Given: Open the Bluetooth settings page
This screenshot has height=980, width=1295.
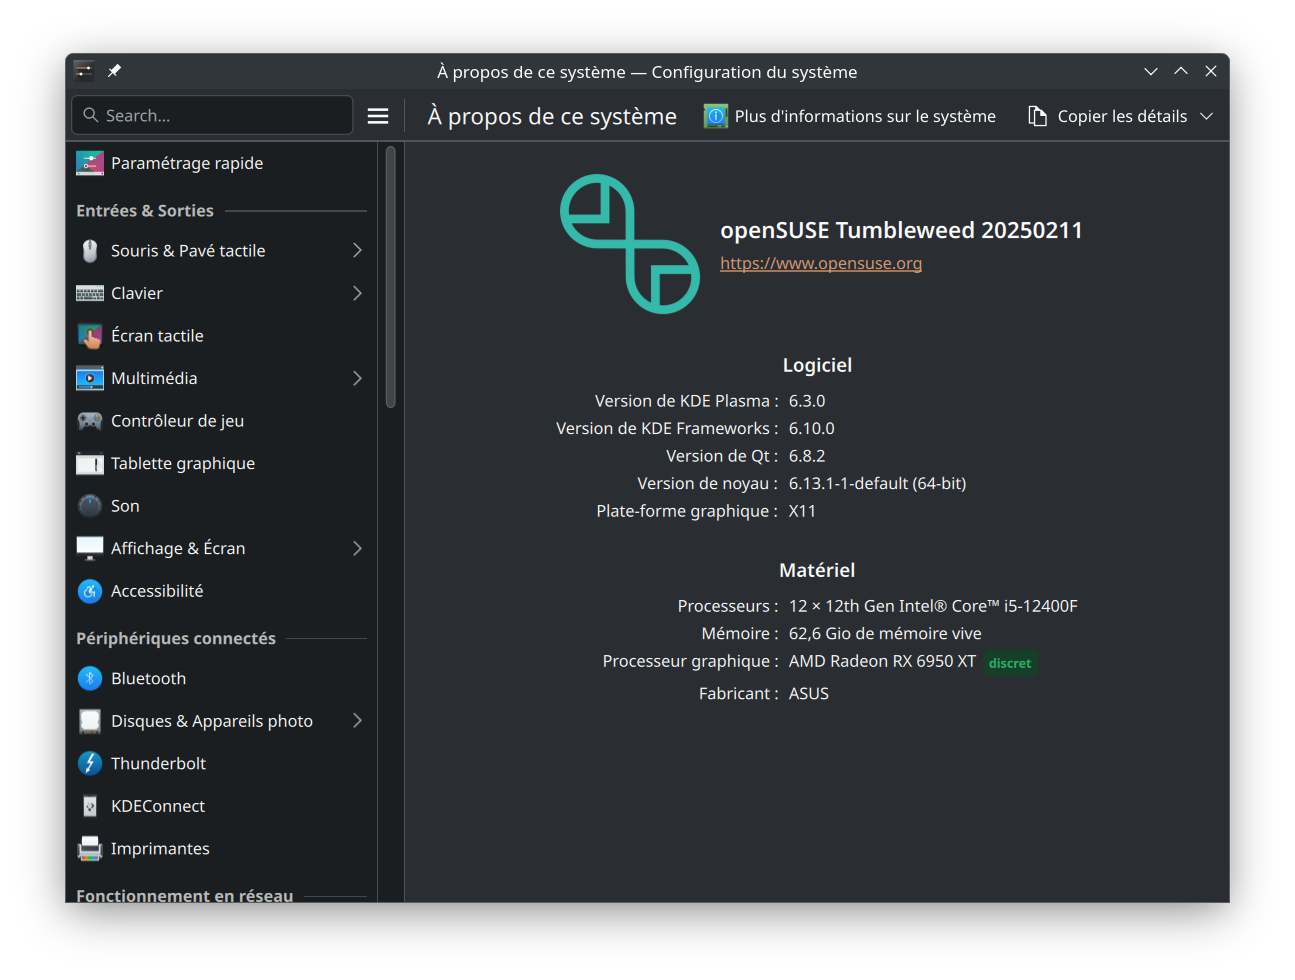Looking at the screenshot, I should [x=221, y=678].
